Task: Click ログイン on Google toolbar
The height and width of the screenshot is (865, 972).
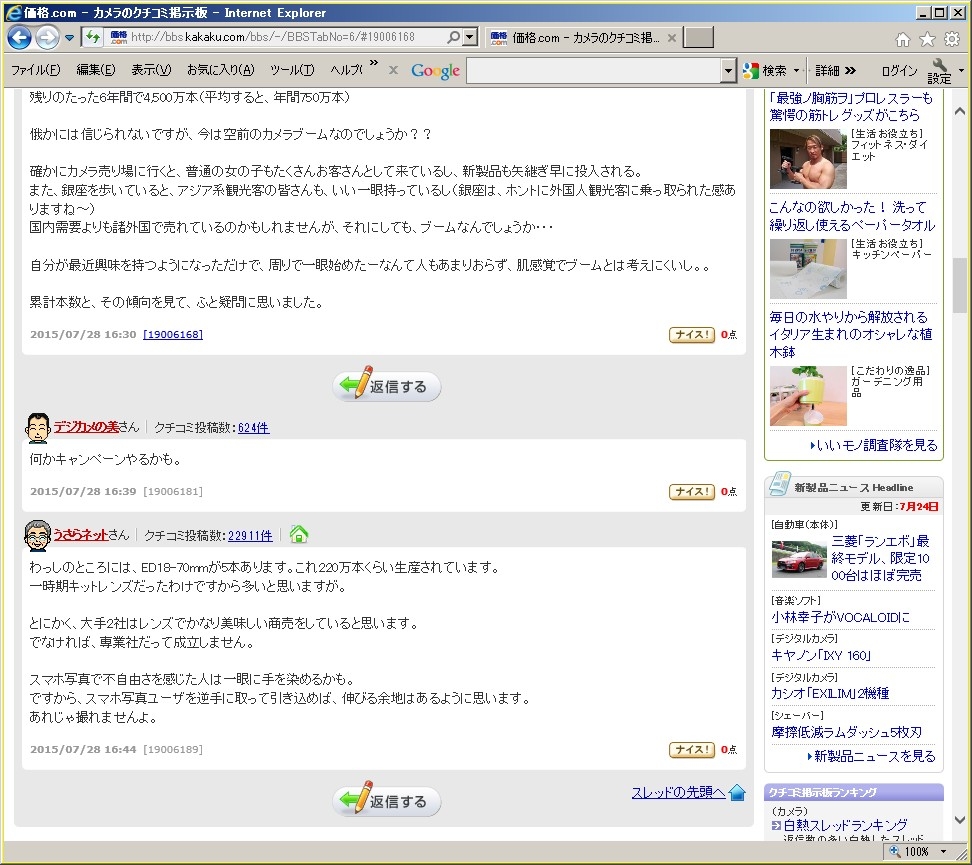Action: 899,71
